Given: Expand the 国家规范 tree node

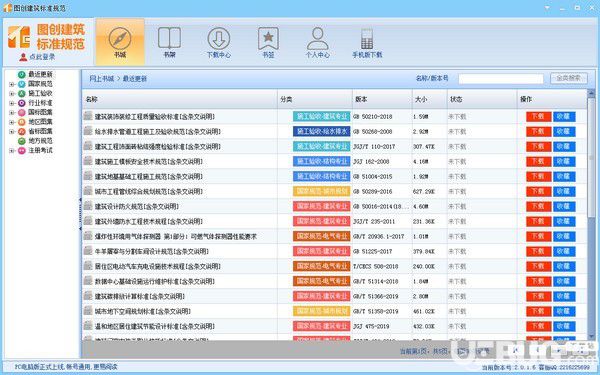Looking at the screenshot, I should [11, 84].
